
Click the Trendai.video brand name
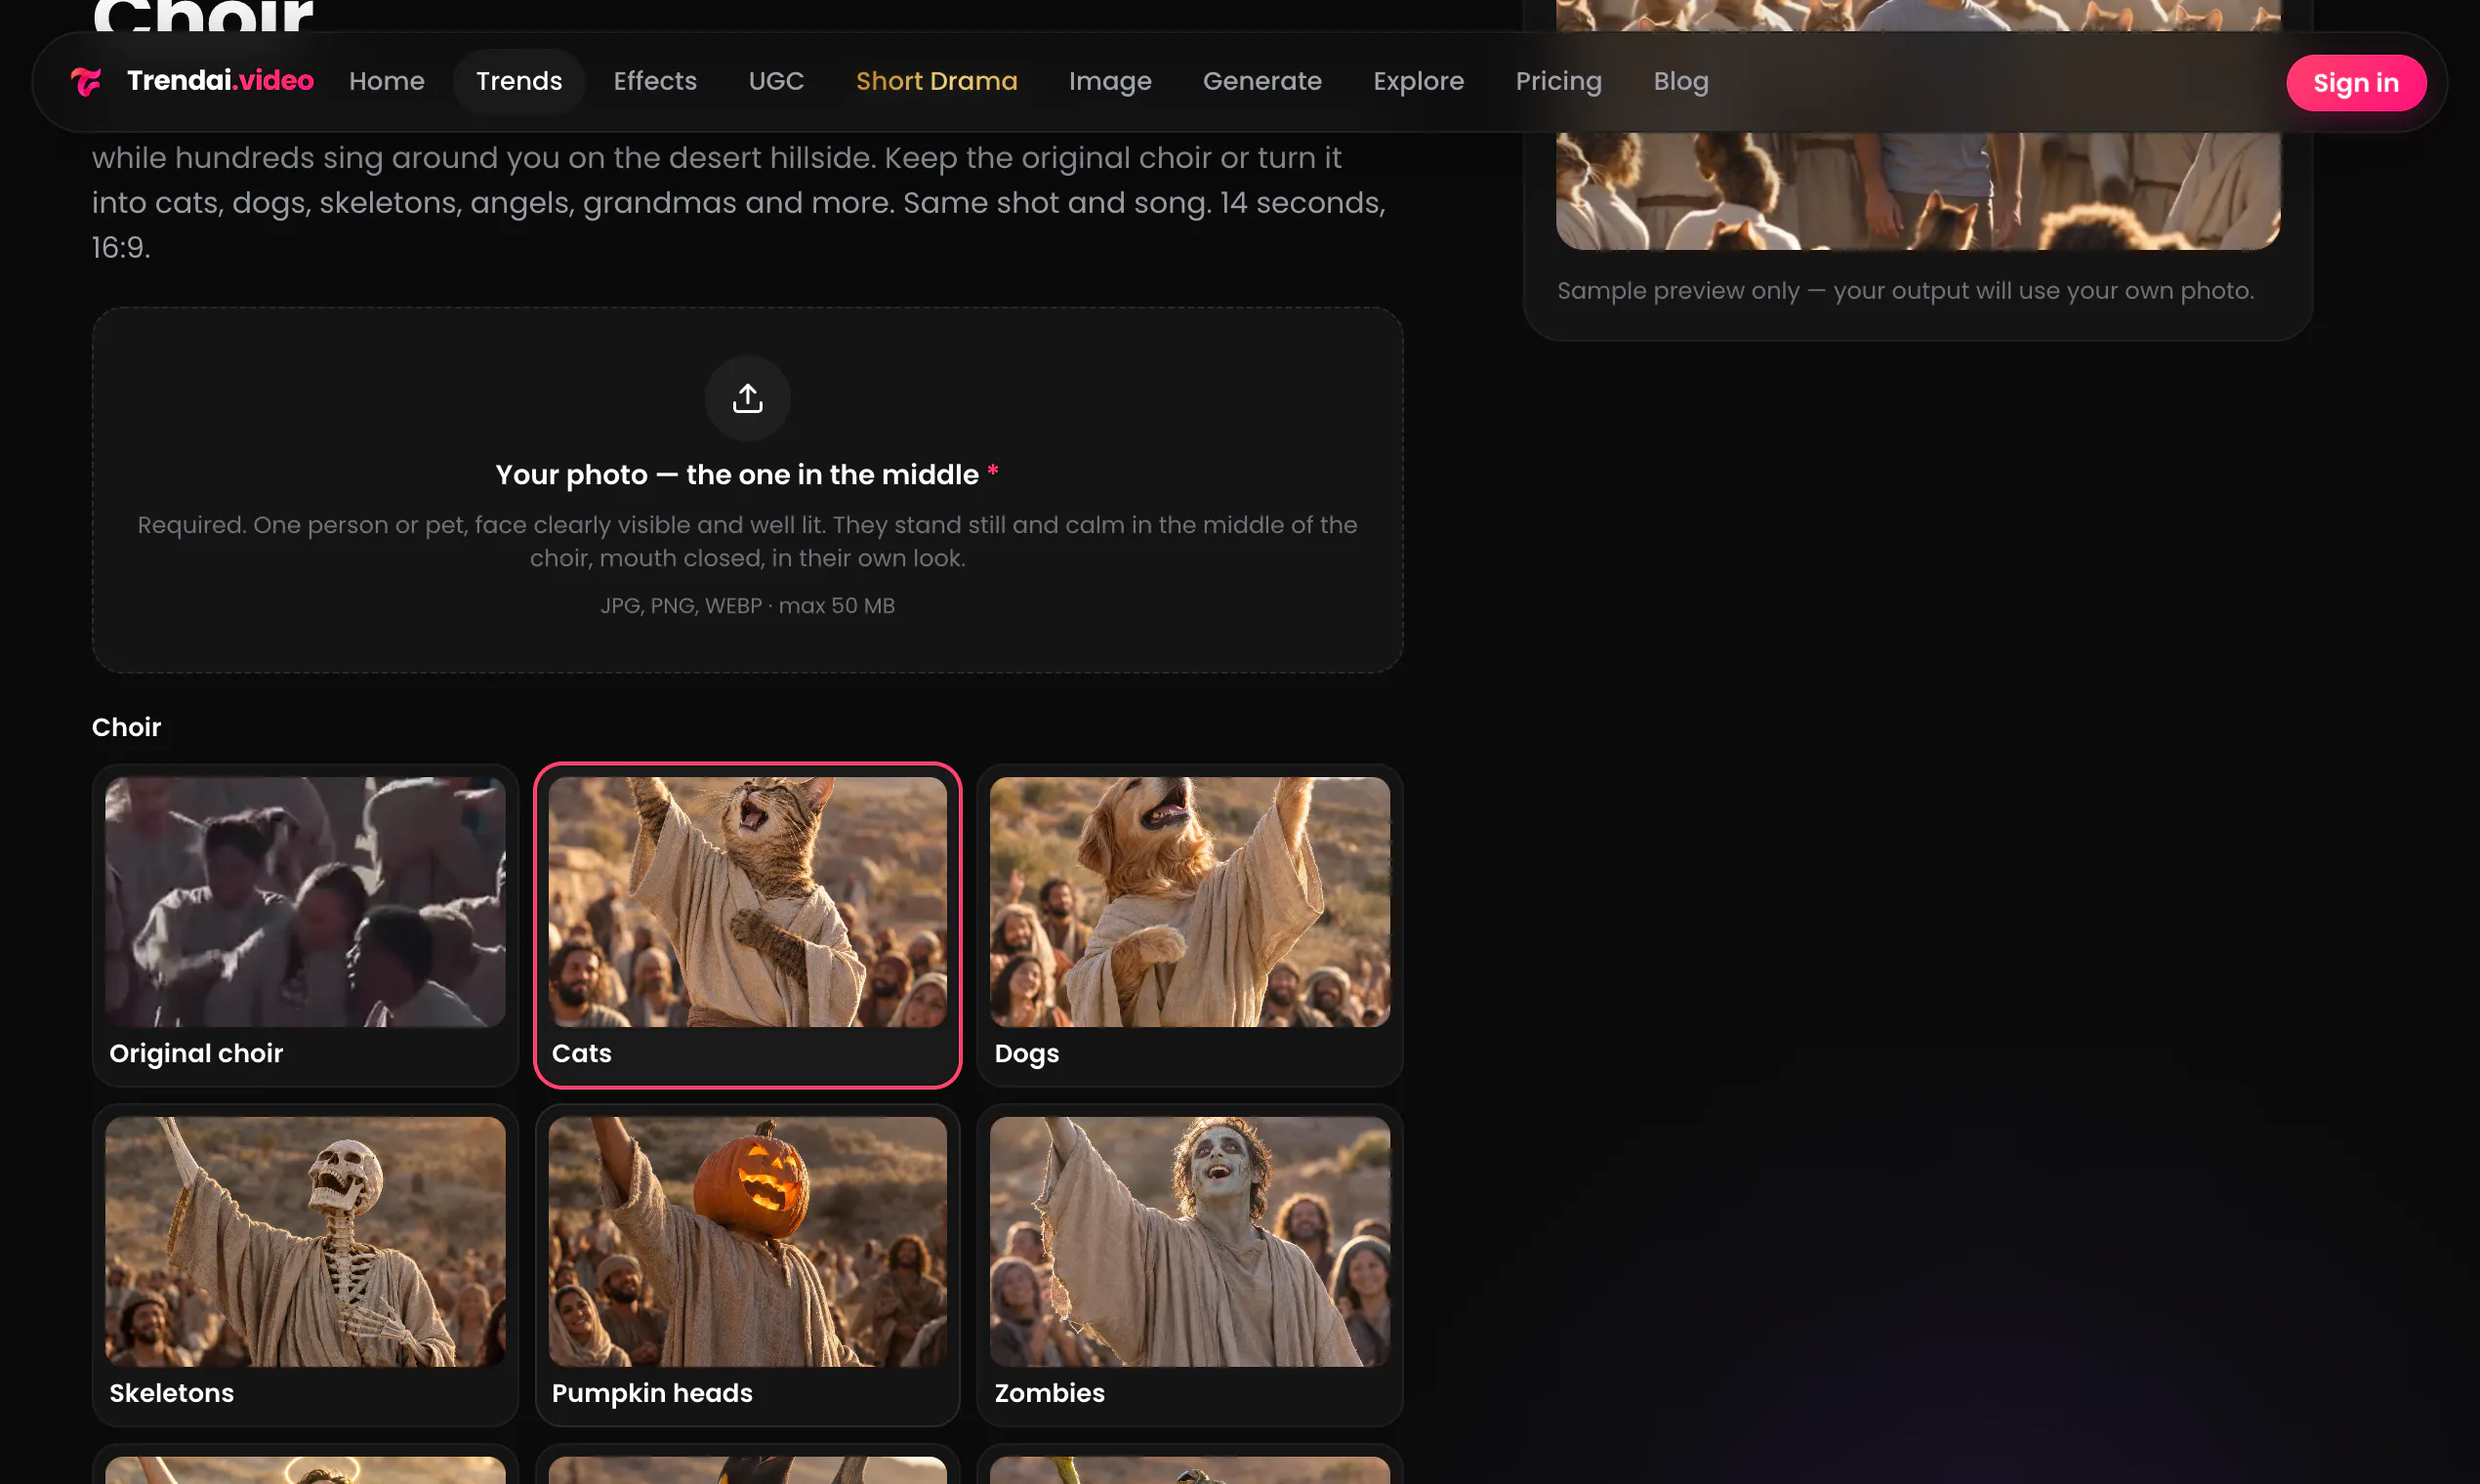220,80
